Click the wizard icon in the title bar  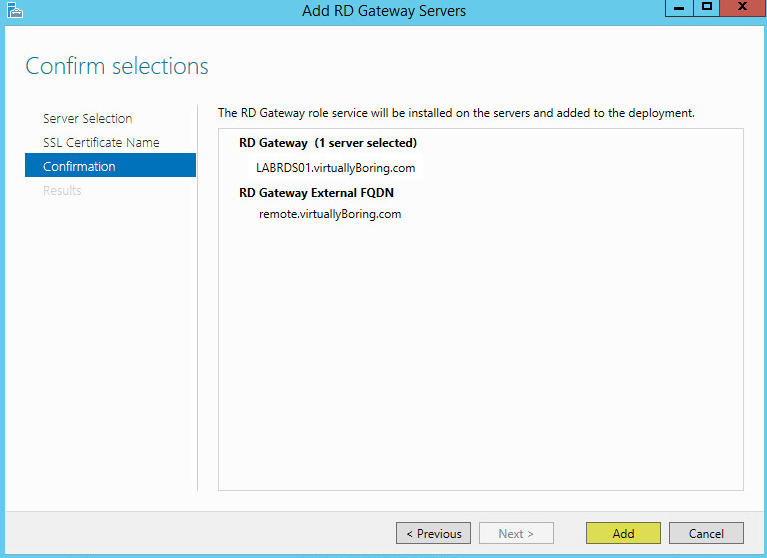pos(14,11)
